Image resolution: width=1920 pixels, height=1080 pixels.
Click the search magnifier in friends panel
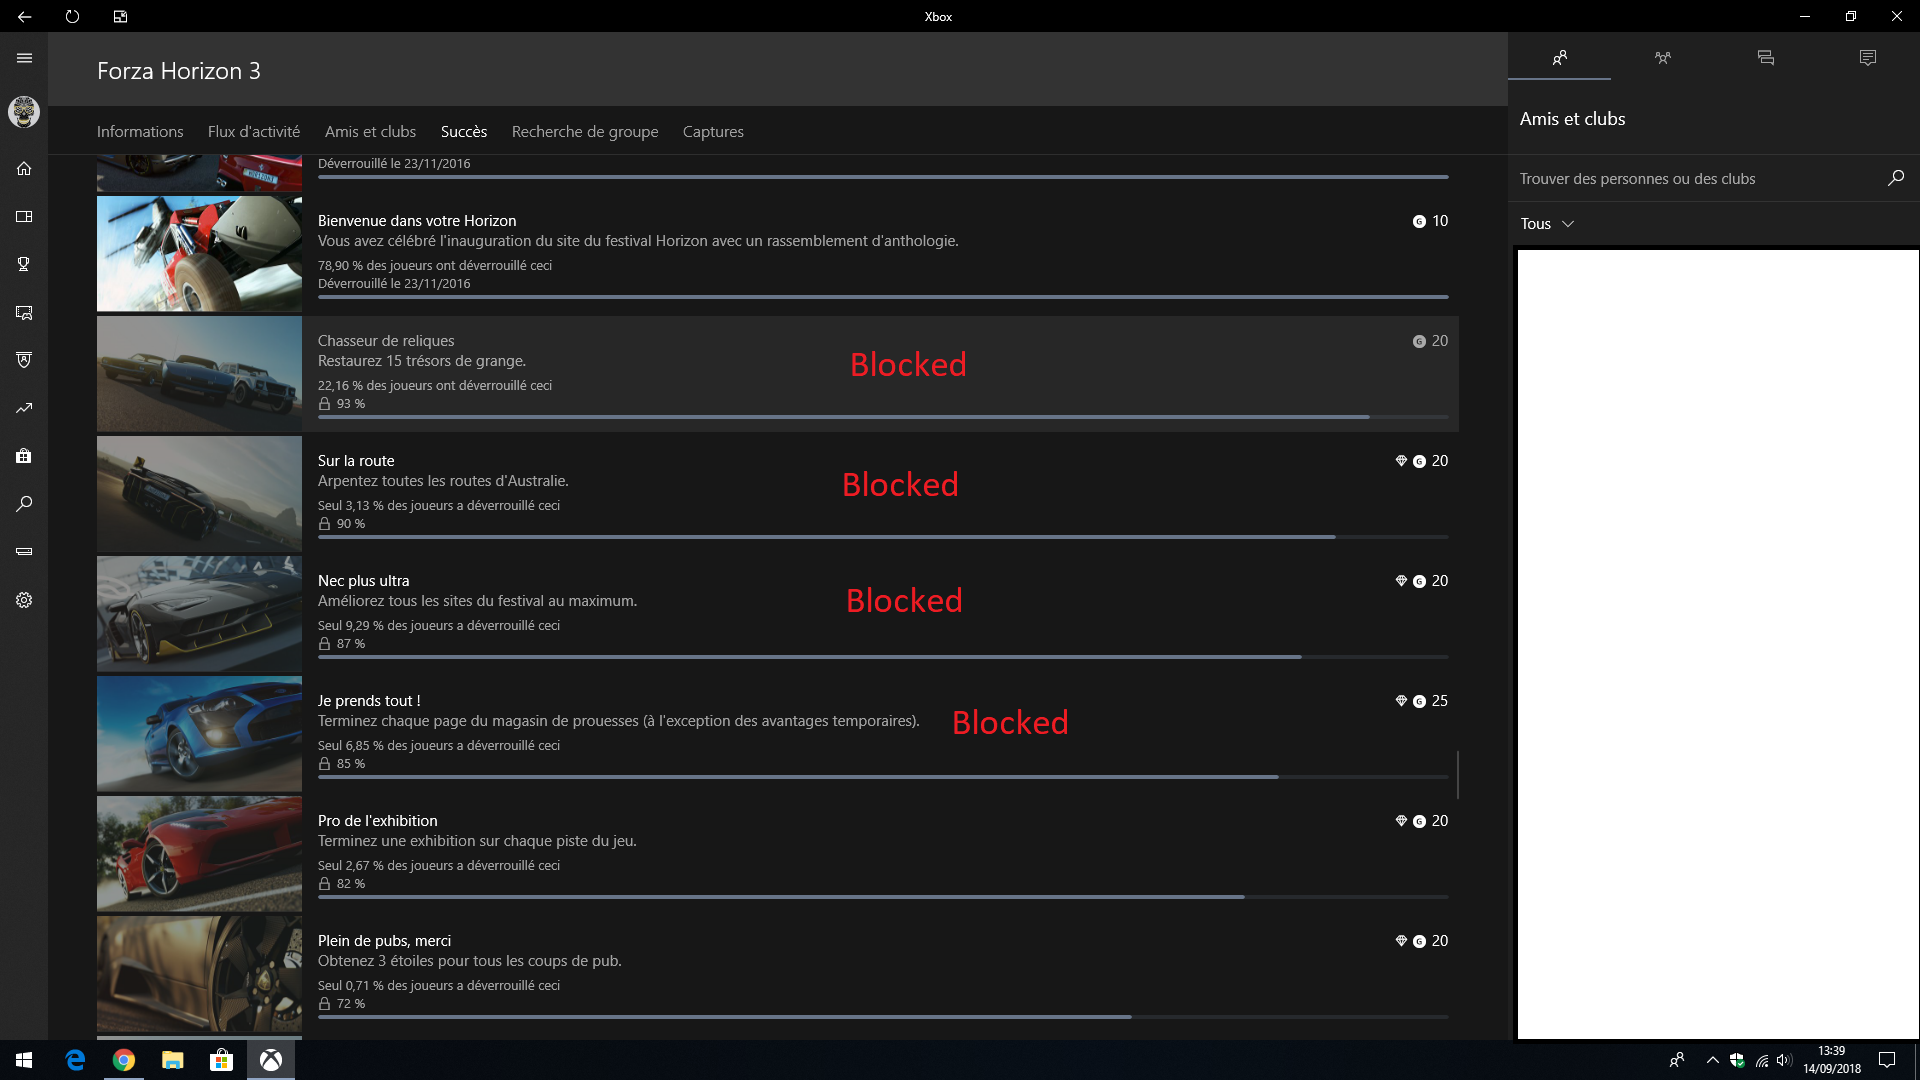click(x=1895, y=178)
